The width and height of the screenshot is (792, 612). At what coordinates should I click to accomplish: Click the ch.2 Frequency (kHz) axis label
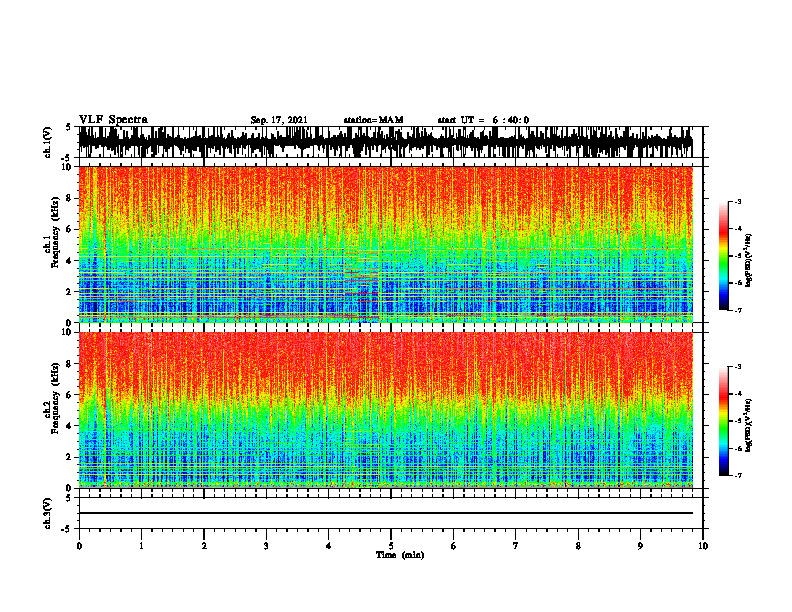pyautogui.click(x=52, y=398)
